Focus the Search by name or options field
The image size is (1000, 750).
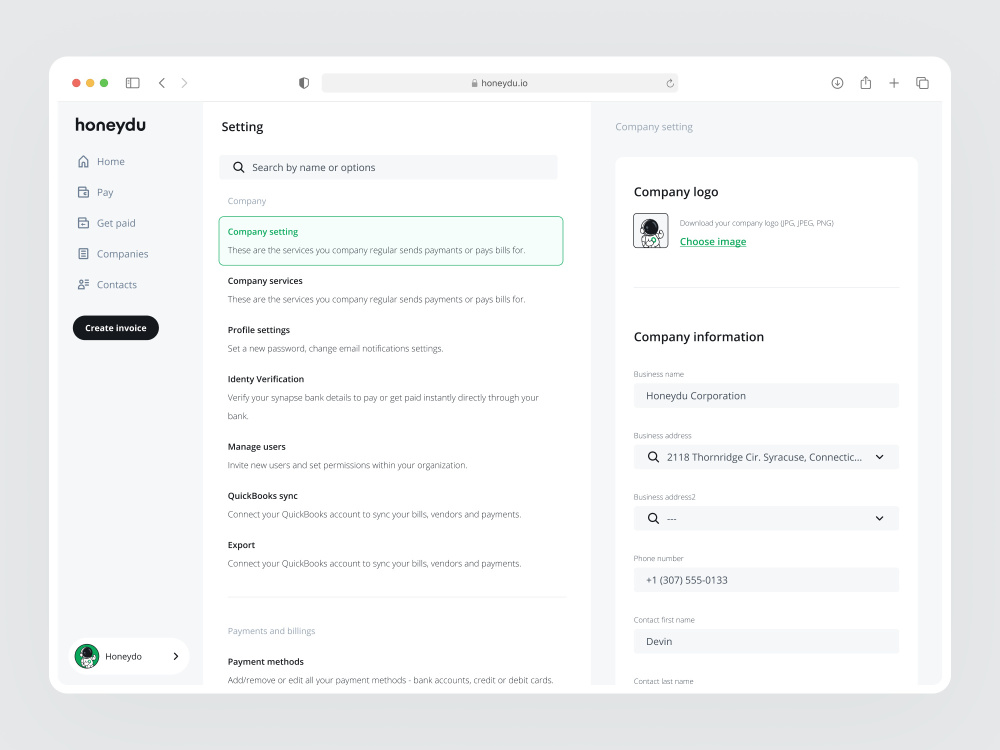388,167
